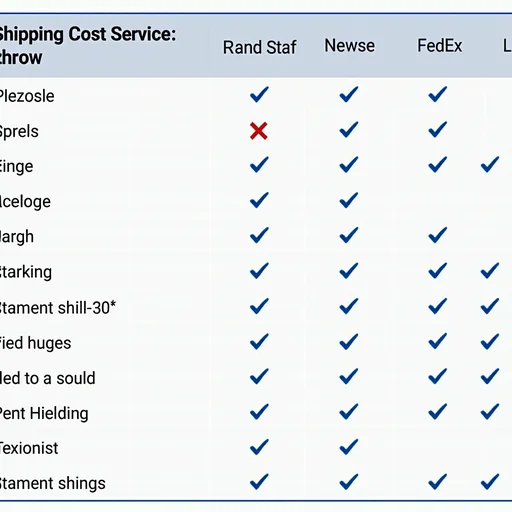Select the FedEx column header

click(440, 46)
